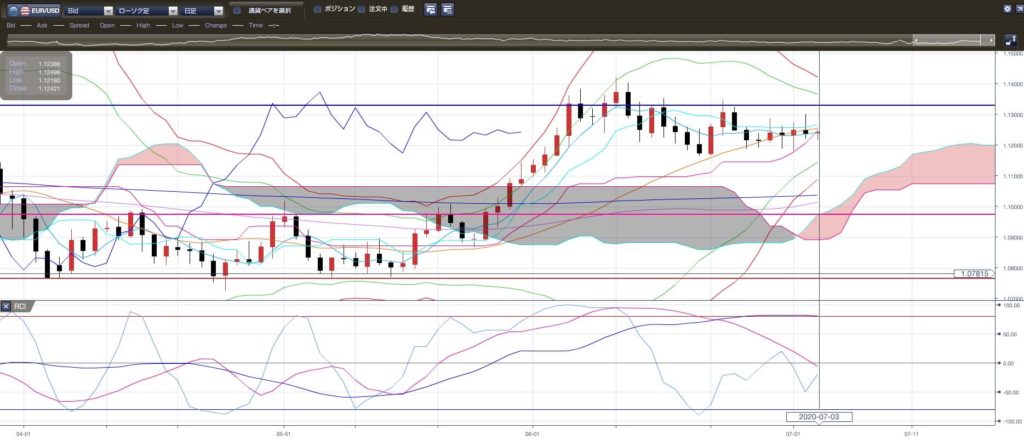This screenshot has width=1024, height=440.
Task: Click the chart scale toggle icon beside overview
Action: point(1010,40)
